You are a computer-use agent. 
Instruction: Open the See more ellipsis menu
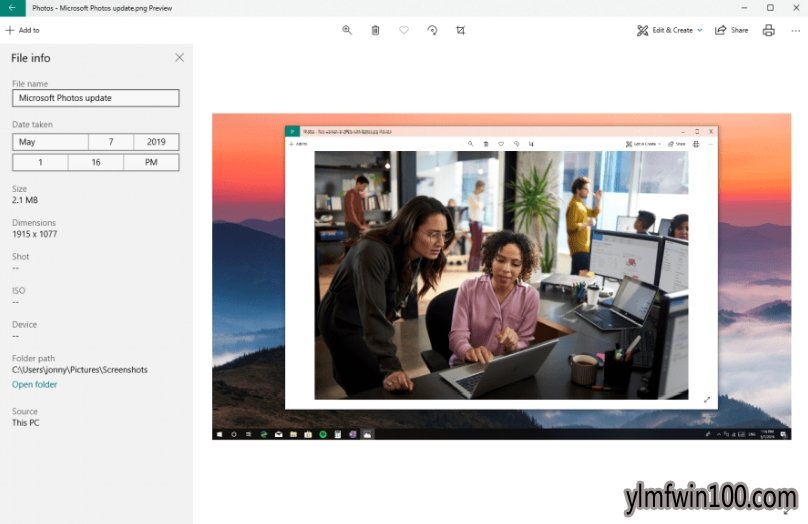(796, 31)
